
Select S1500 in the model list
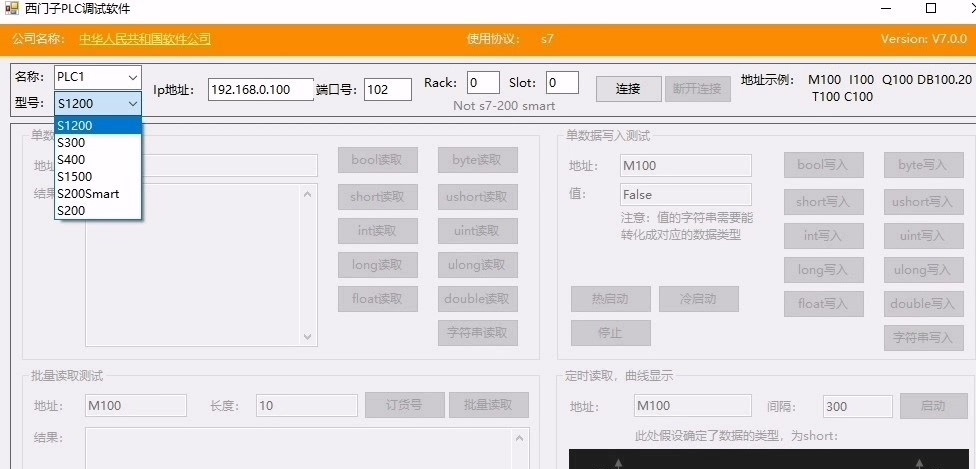click(98, 176)
